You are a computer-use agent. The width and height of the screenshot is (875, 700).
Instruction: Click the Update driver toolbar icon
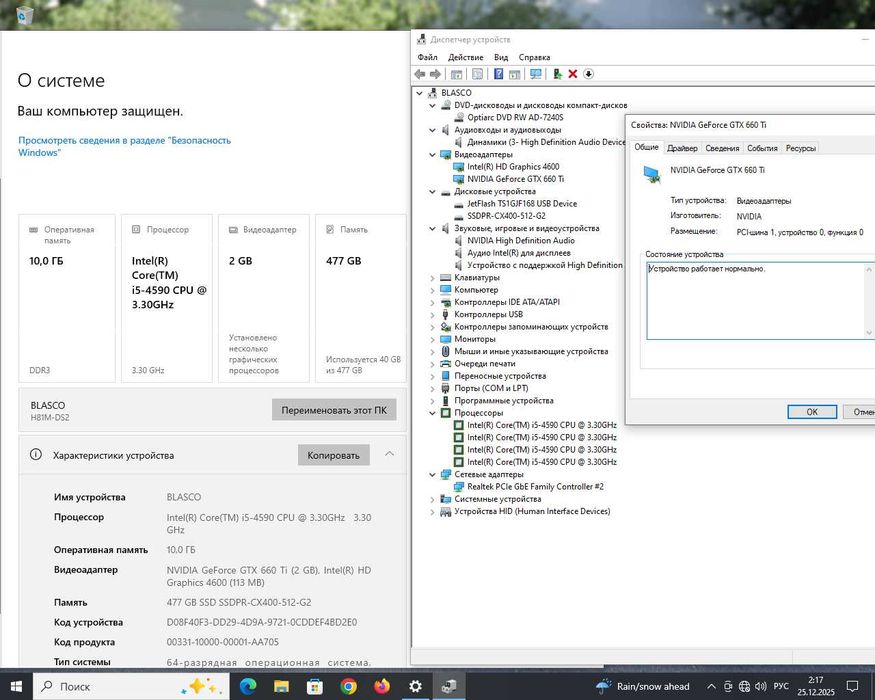[x=557, y=74]
